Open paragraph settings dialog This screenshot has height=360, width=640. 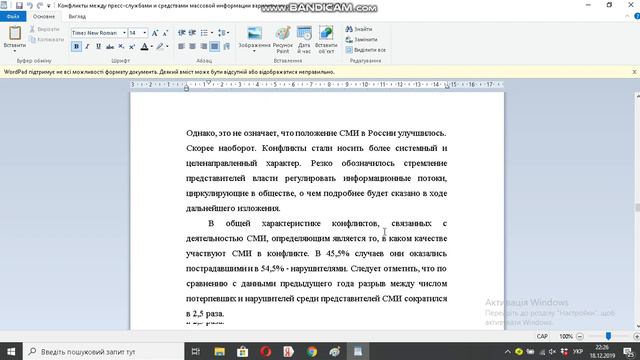[227, 47]
